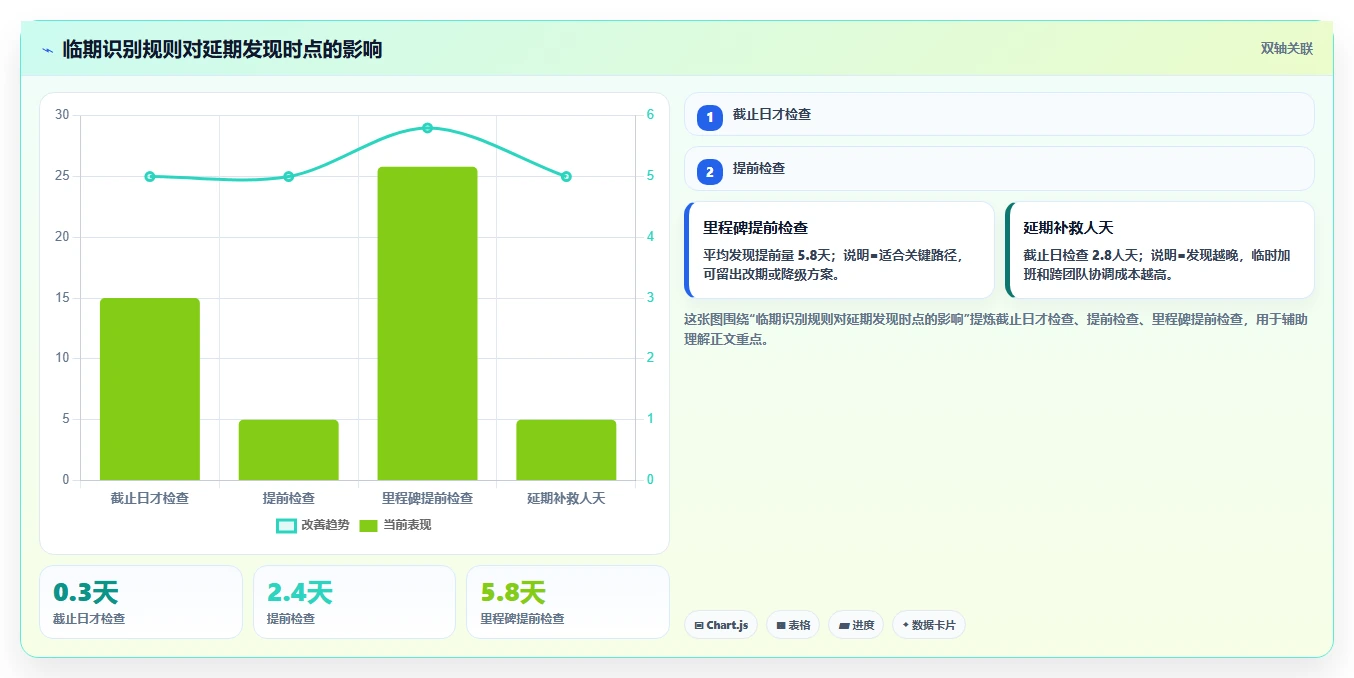Click the 双轴关联 label in header
The width and height of the screenshot is (1354, 678).
[1286, 48]
